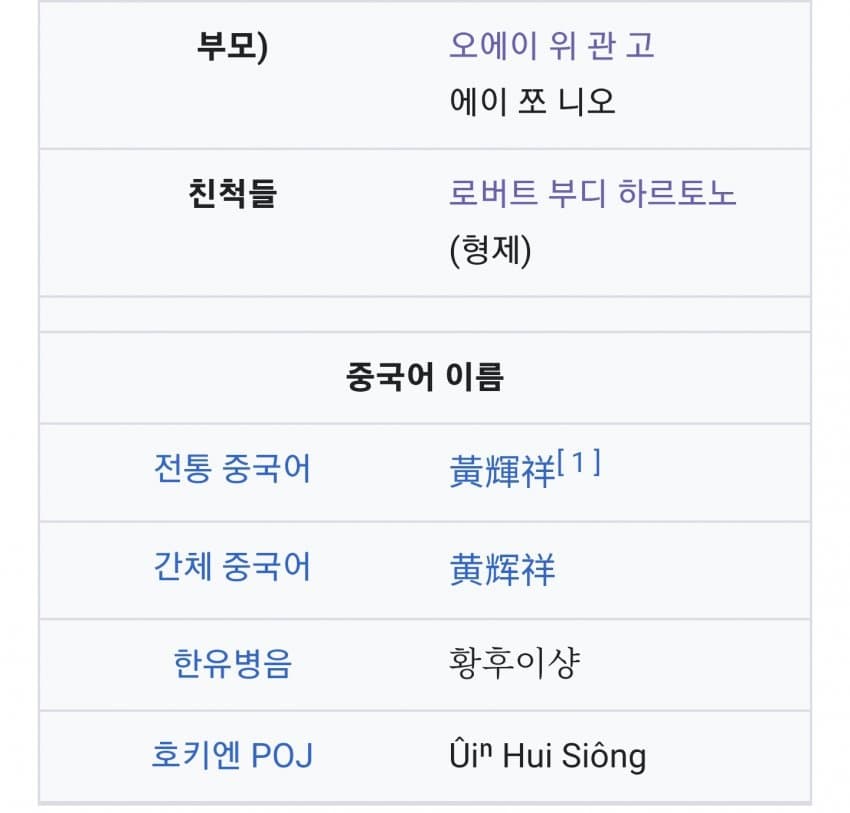
Task: Click the 친척들 row label
Action: 232,193
